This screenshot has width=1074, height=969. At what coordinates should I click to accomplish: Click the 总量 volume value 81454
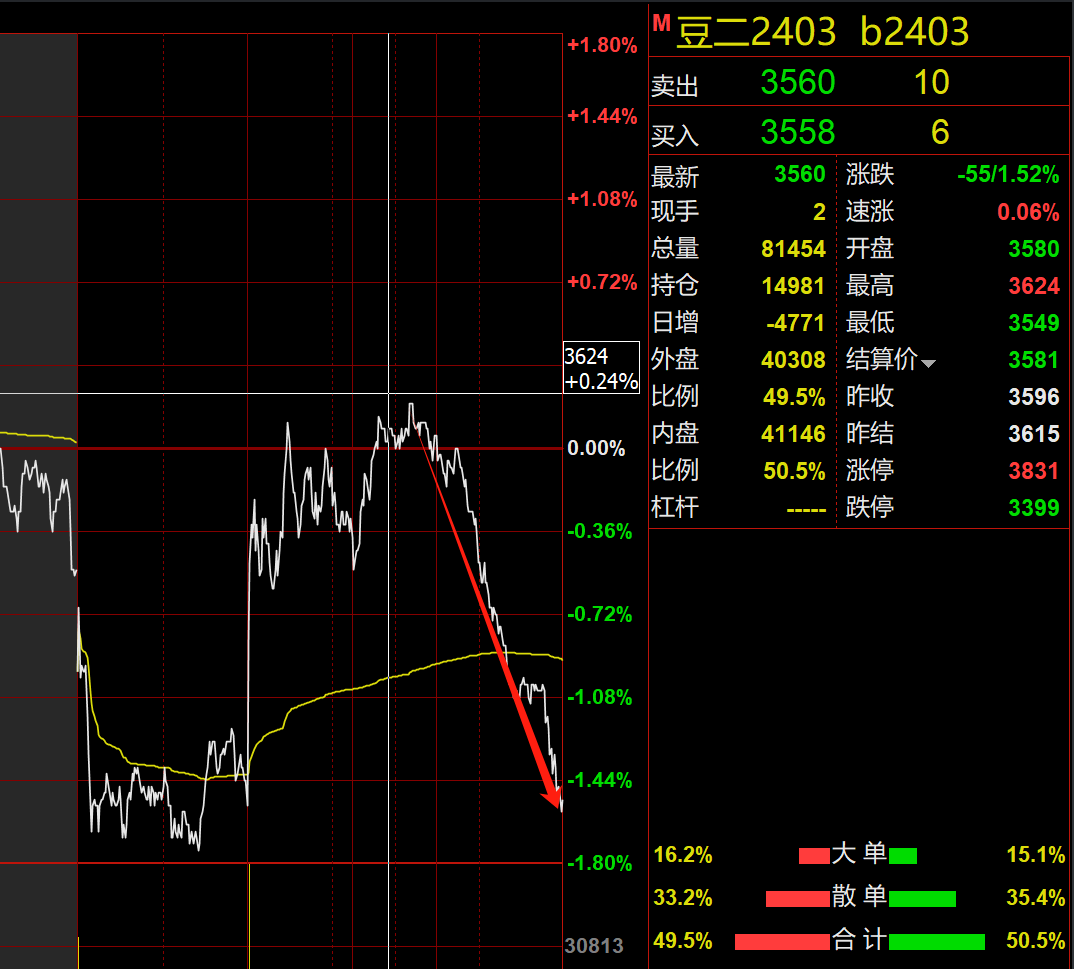[x=793, y=249]
